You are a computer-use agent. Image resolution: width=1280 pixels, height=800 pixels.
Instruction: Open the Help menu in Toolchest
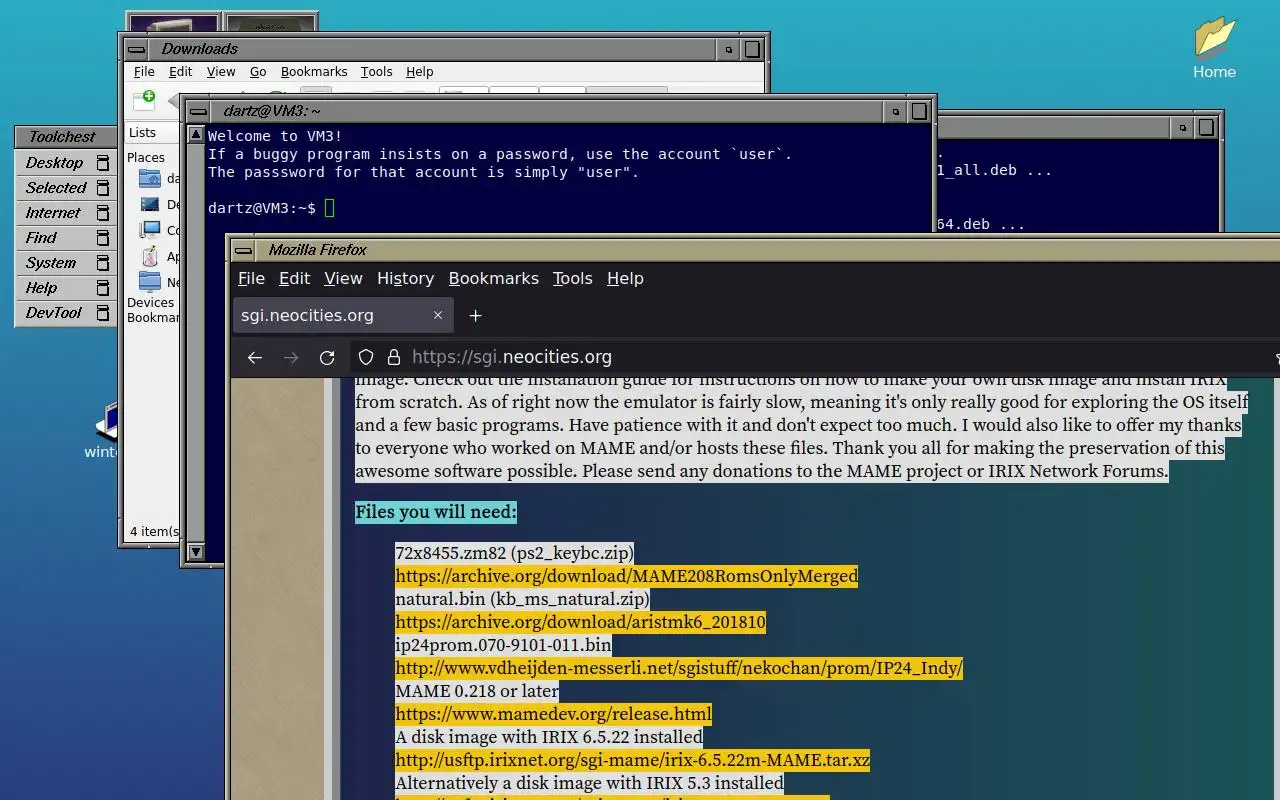66,288
